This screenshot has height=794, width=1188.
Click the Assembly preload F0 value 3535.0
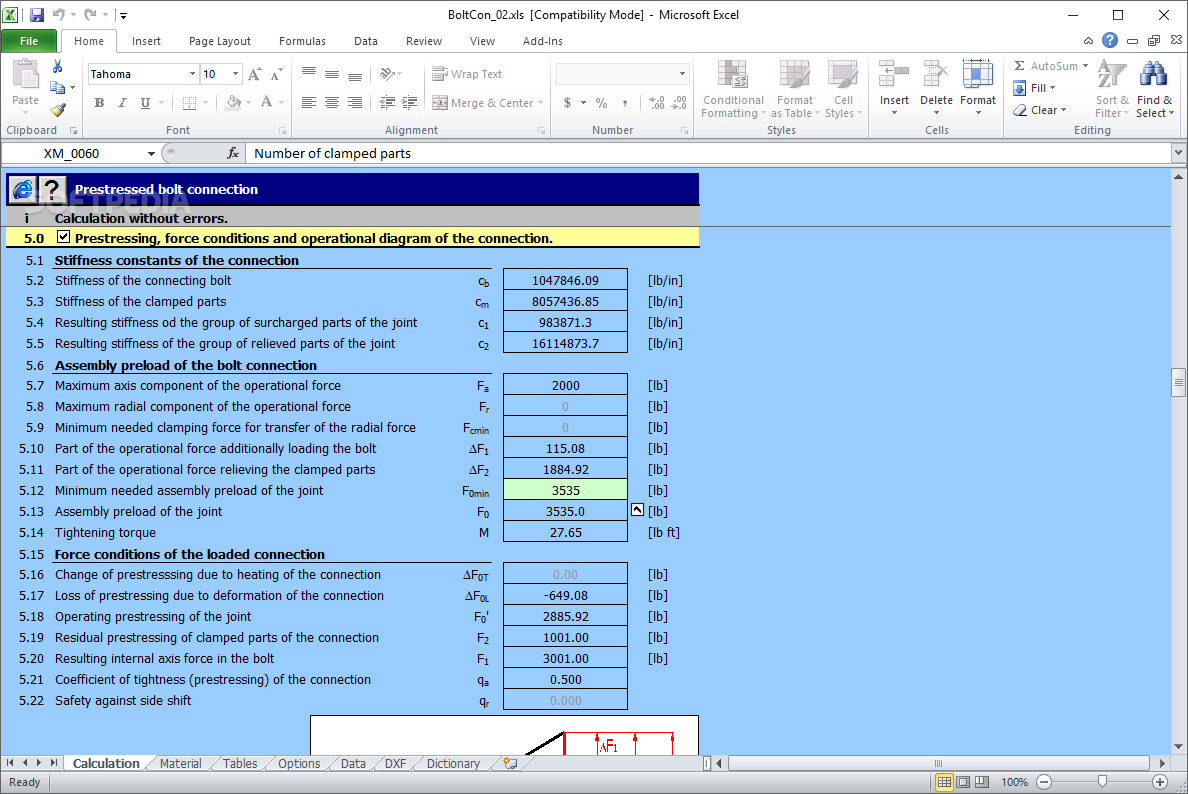pyautogui.click(x=565, y=511)
